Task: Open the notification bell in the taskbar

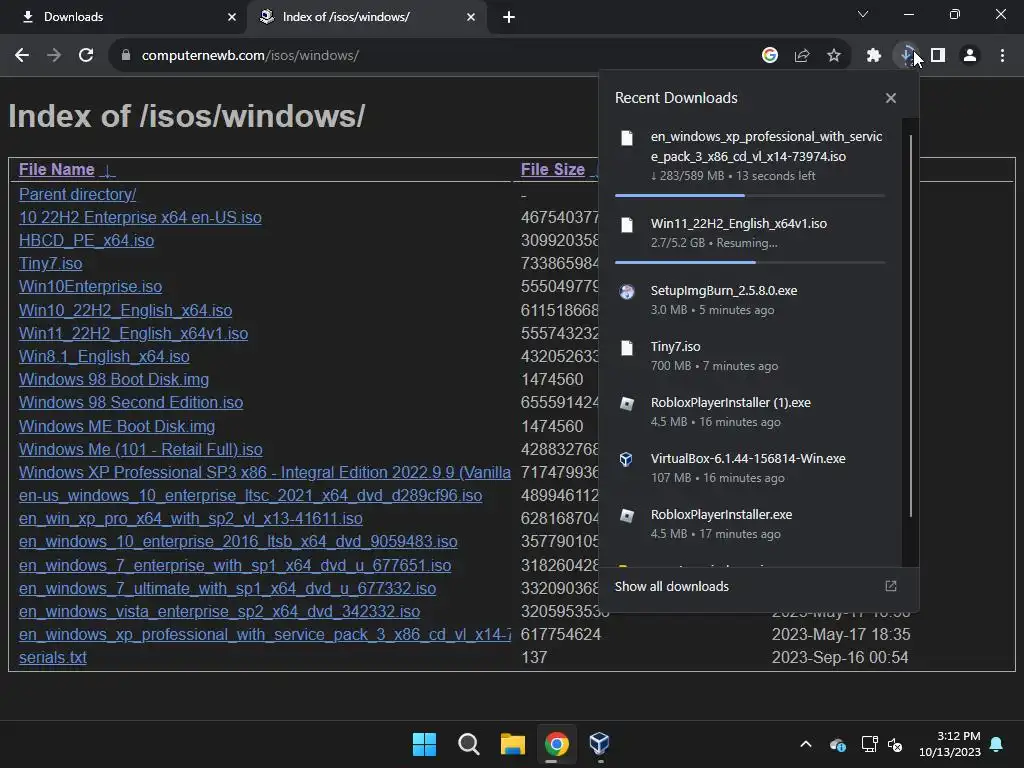Action: coord(997,744)
